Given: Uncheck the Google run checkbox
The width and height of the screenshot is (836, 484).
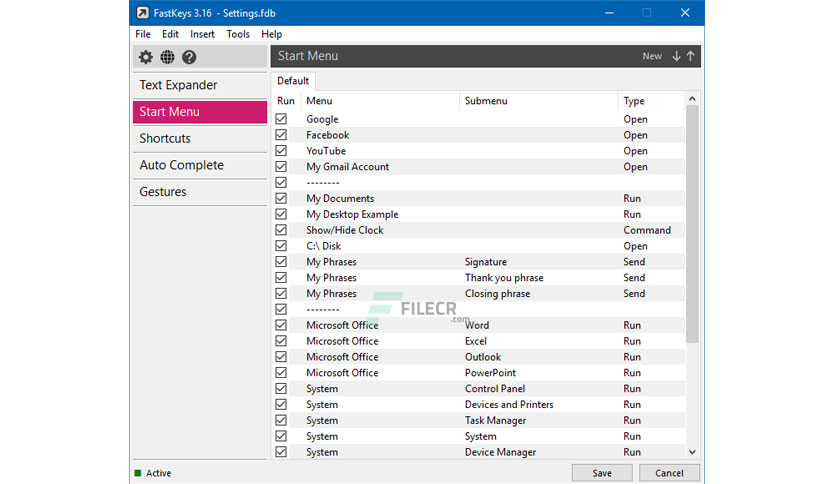Looking at the screenshot, I should (x=281, y=119).
